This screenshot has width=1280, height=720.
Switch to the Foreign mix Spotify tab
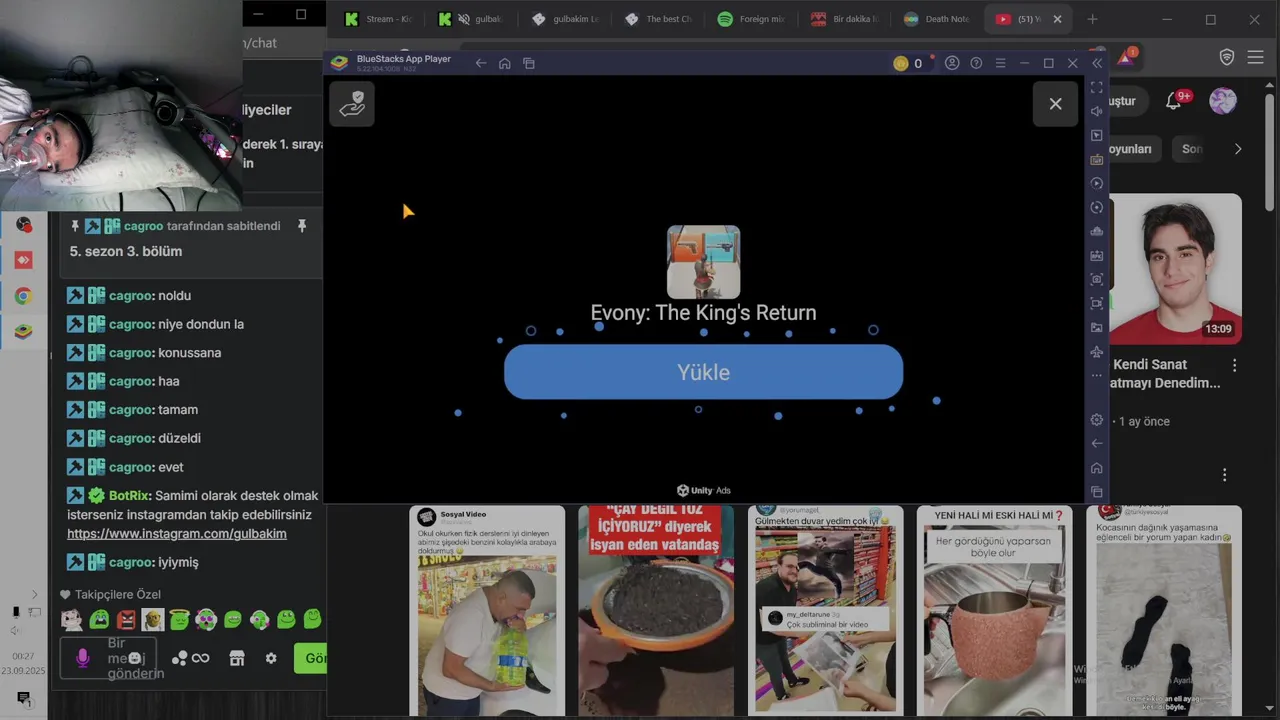751,19
